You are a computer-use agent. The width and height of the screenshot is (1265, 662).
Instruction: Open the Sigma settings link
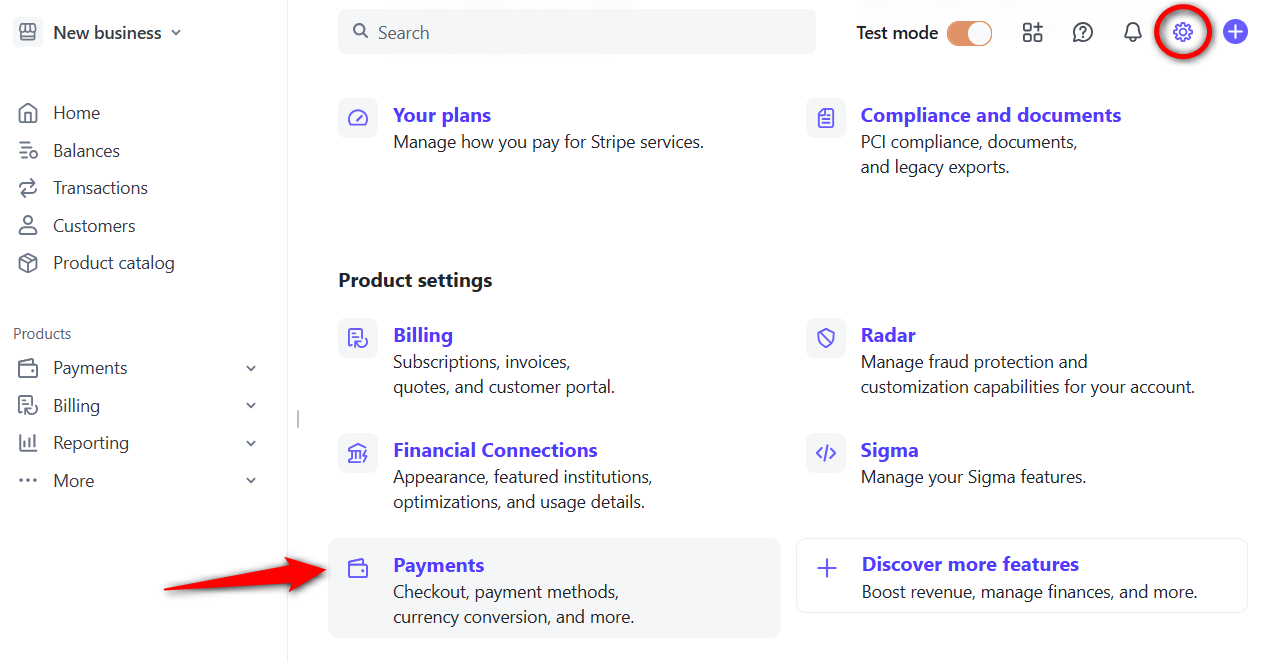(x=889, y=450)
